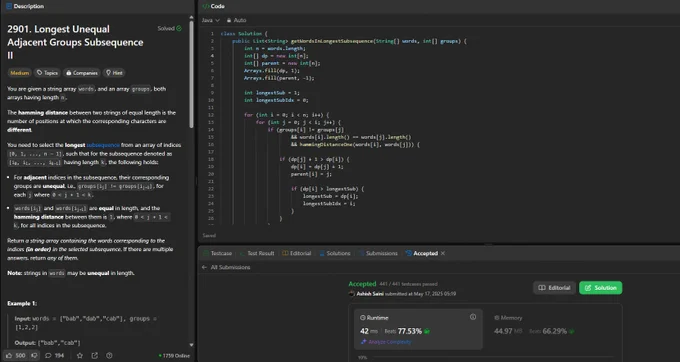Viewport: 680px width, 362px height.
Task: Open the help question mark icon
Action: click(109, 355)
